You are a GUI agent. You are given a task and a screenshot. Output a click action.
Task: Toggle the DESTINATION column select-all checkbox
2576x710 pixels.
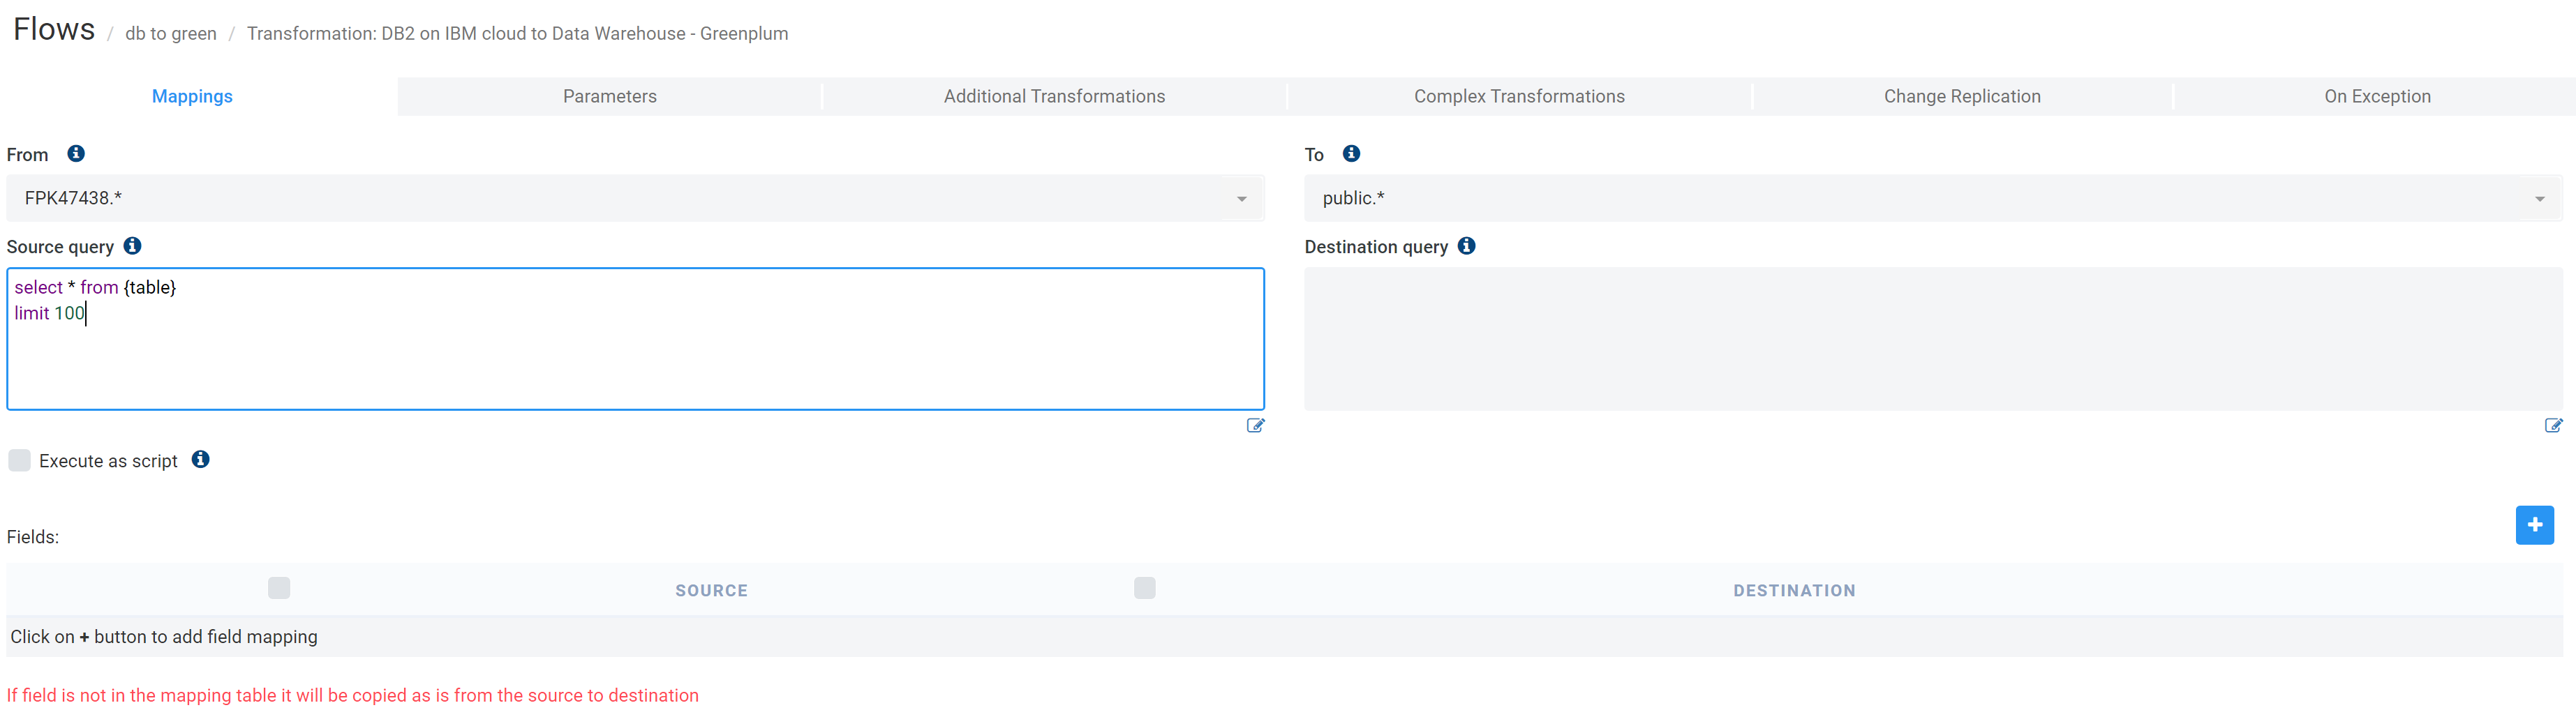[x=1144, y=588]
